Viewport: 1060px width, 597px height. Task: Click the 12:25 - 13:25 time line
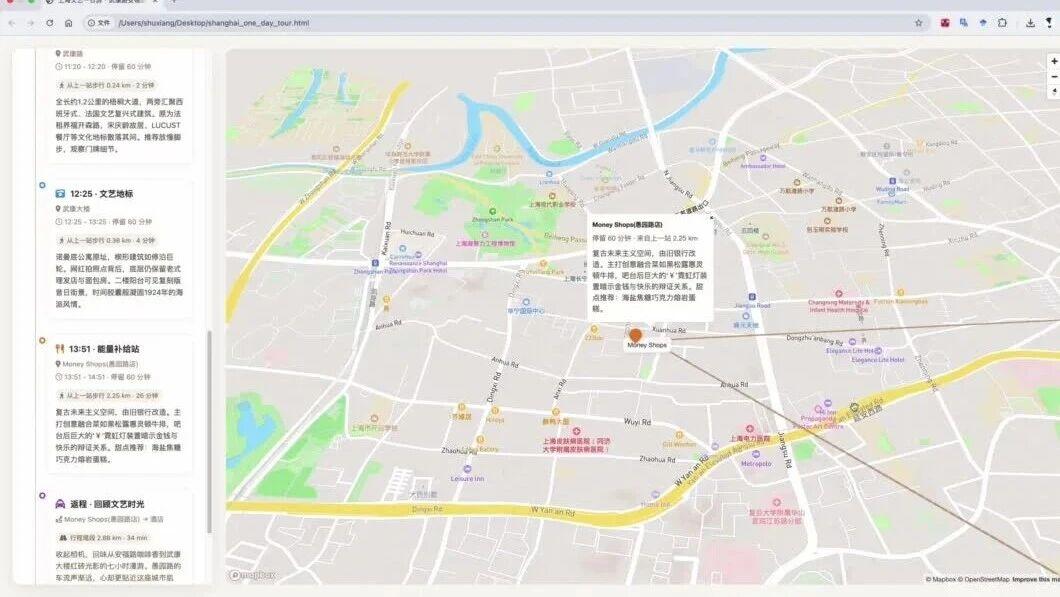(103, 222)
